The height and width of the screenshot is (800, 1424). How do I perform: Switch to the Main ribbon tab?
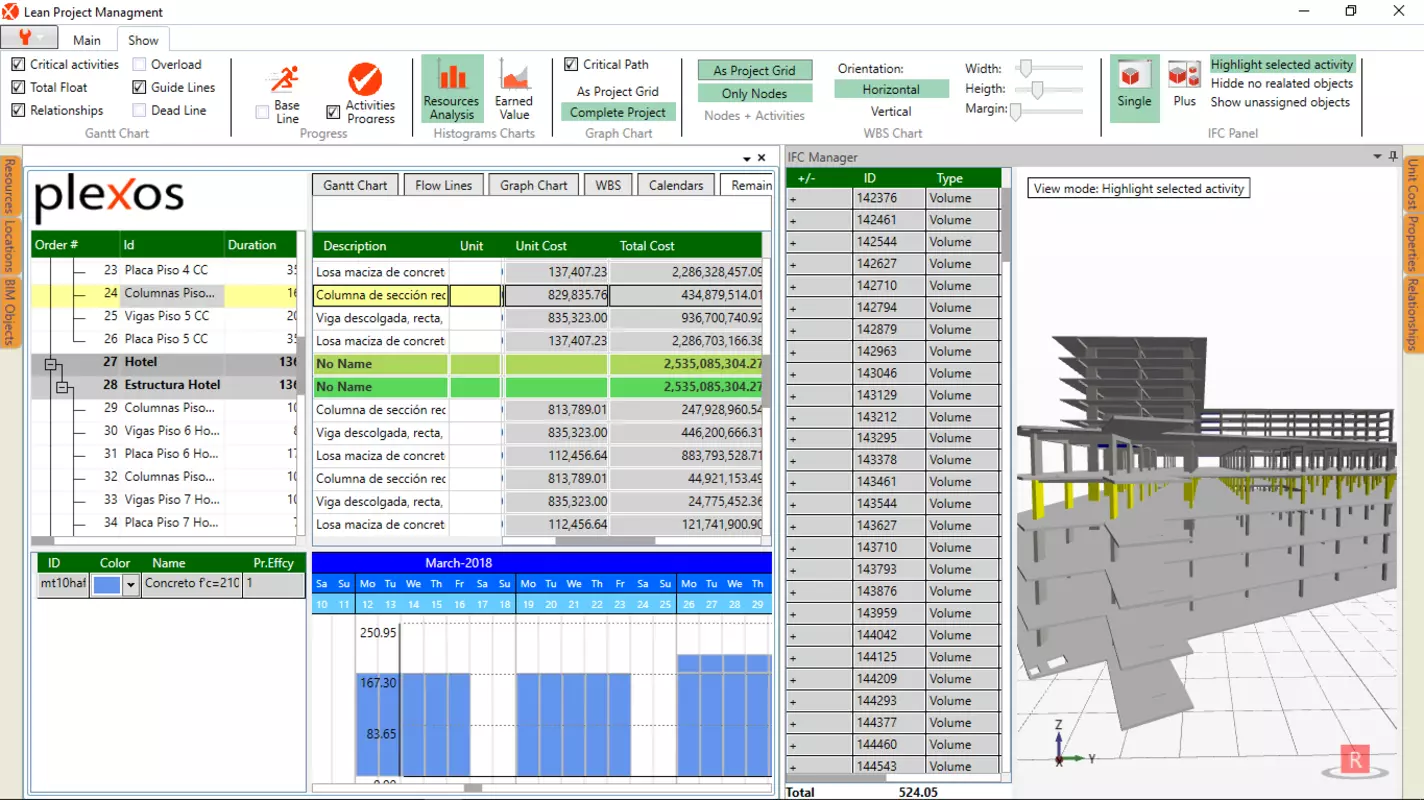(87, 40)
